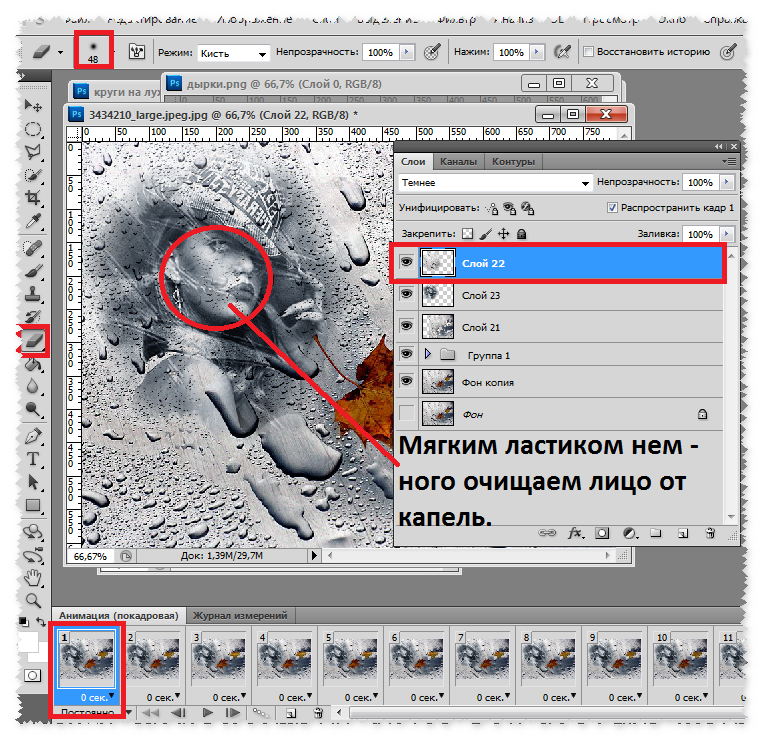
Task: Select the Brush tool
Action: [33, 271]
